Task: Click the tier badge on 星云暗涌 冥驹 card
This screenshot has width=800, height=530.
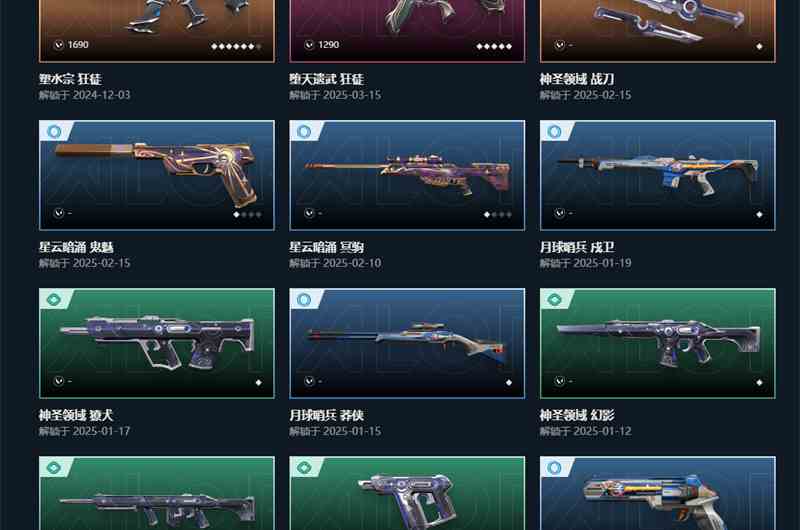Action: point(304,132)
